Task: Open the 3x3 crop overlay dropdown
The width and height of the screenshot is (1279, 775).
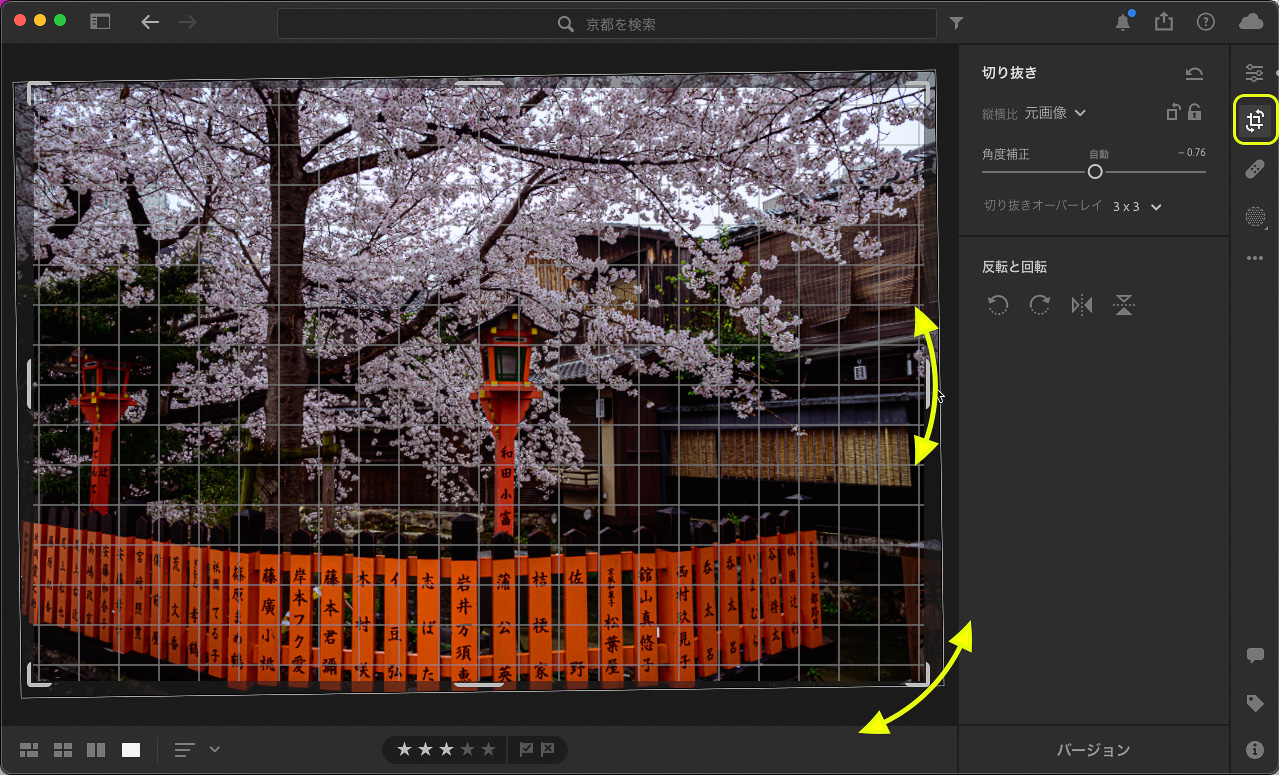Action: click(x=1135, y=206)
